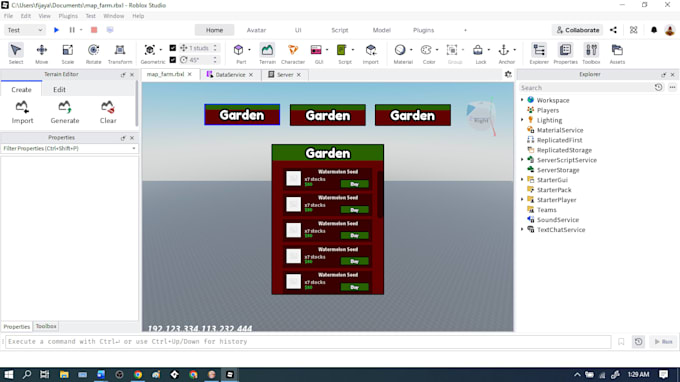
Task: Click the Clear terrain icon
Action: pyautogui.click(x=108, y=112)
